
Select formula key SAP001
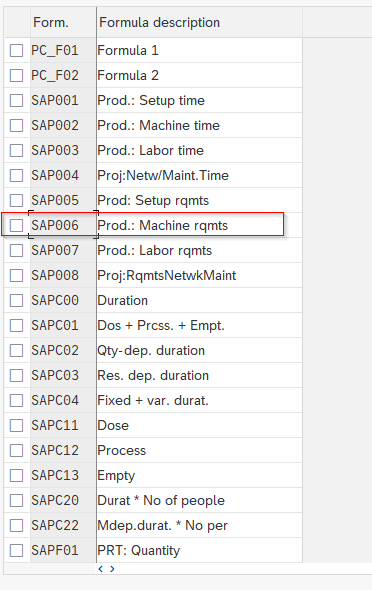click(x=63, y=100)
